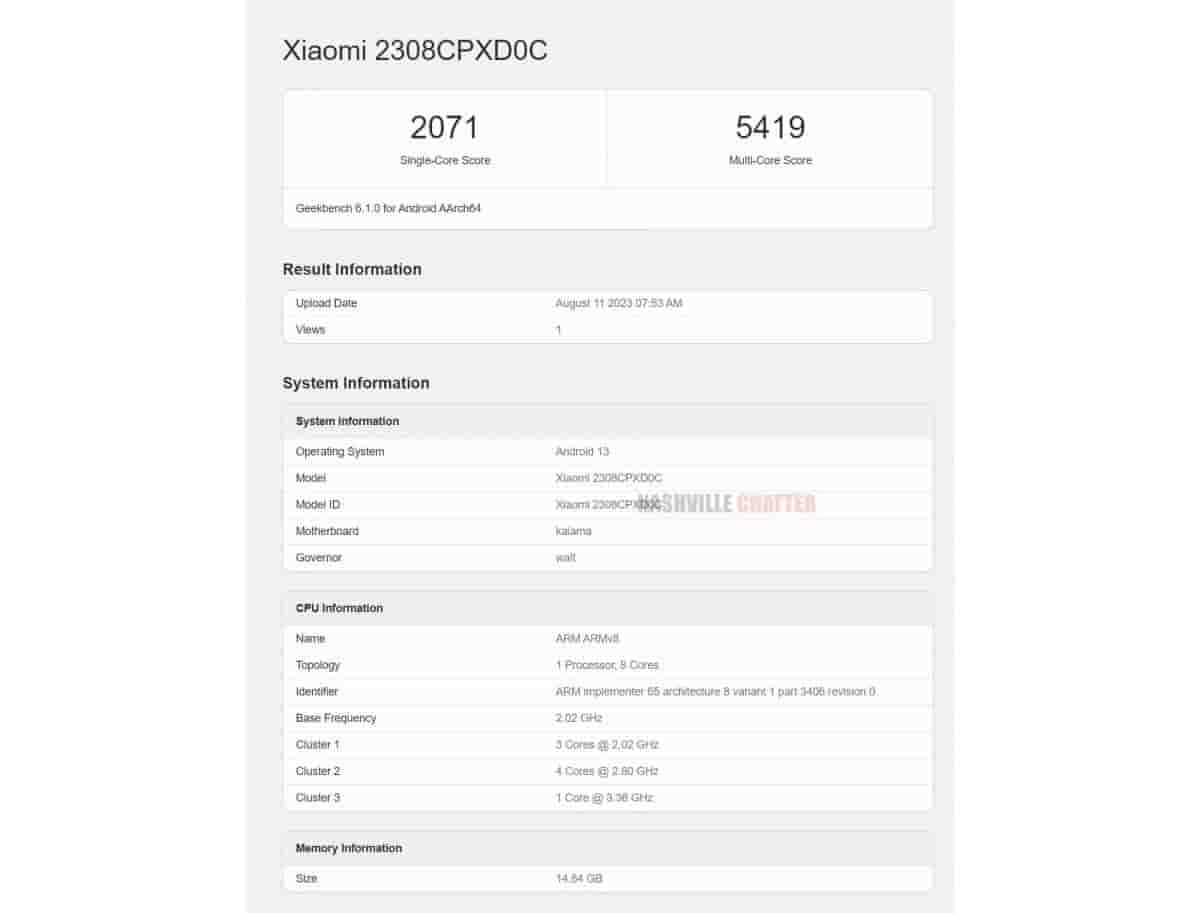This screenshot has width=1200, height=913.
Task: Click the CPU Information table header
Action: [339, 608]
